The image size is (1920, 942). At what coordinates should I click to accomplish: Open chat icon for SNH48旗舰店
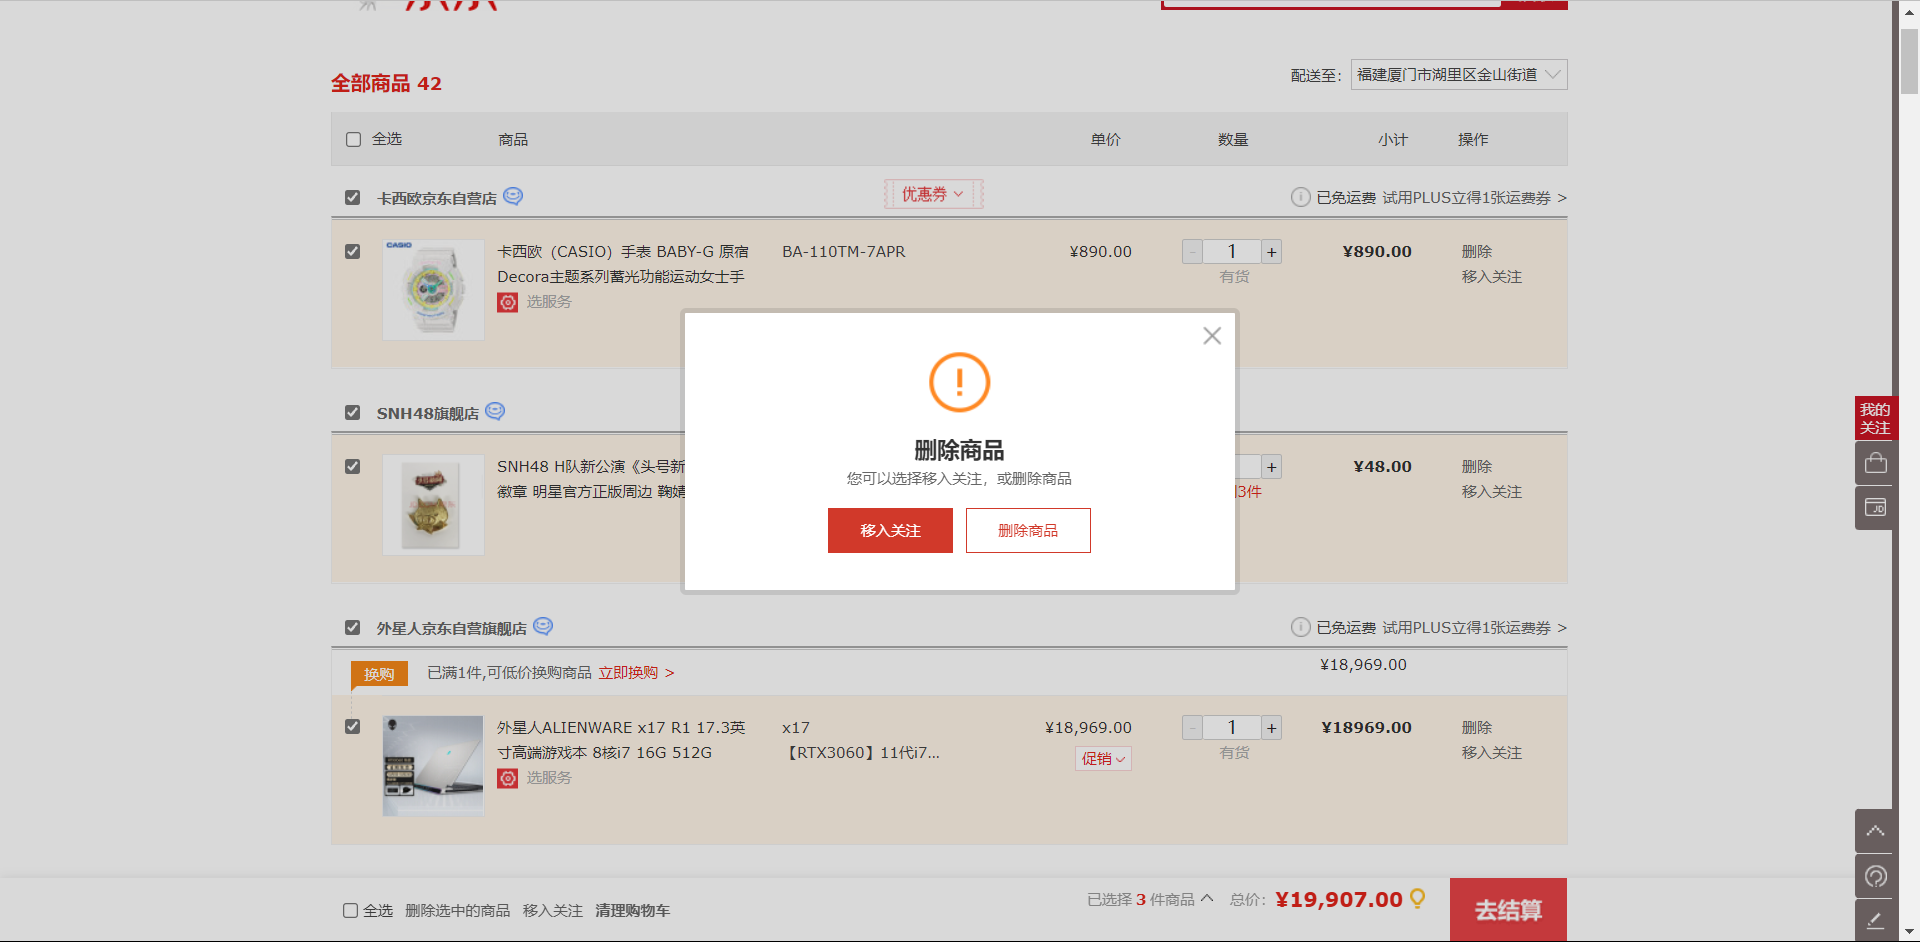click(x=495, y=411)
